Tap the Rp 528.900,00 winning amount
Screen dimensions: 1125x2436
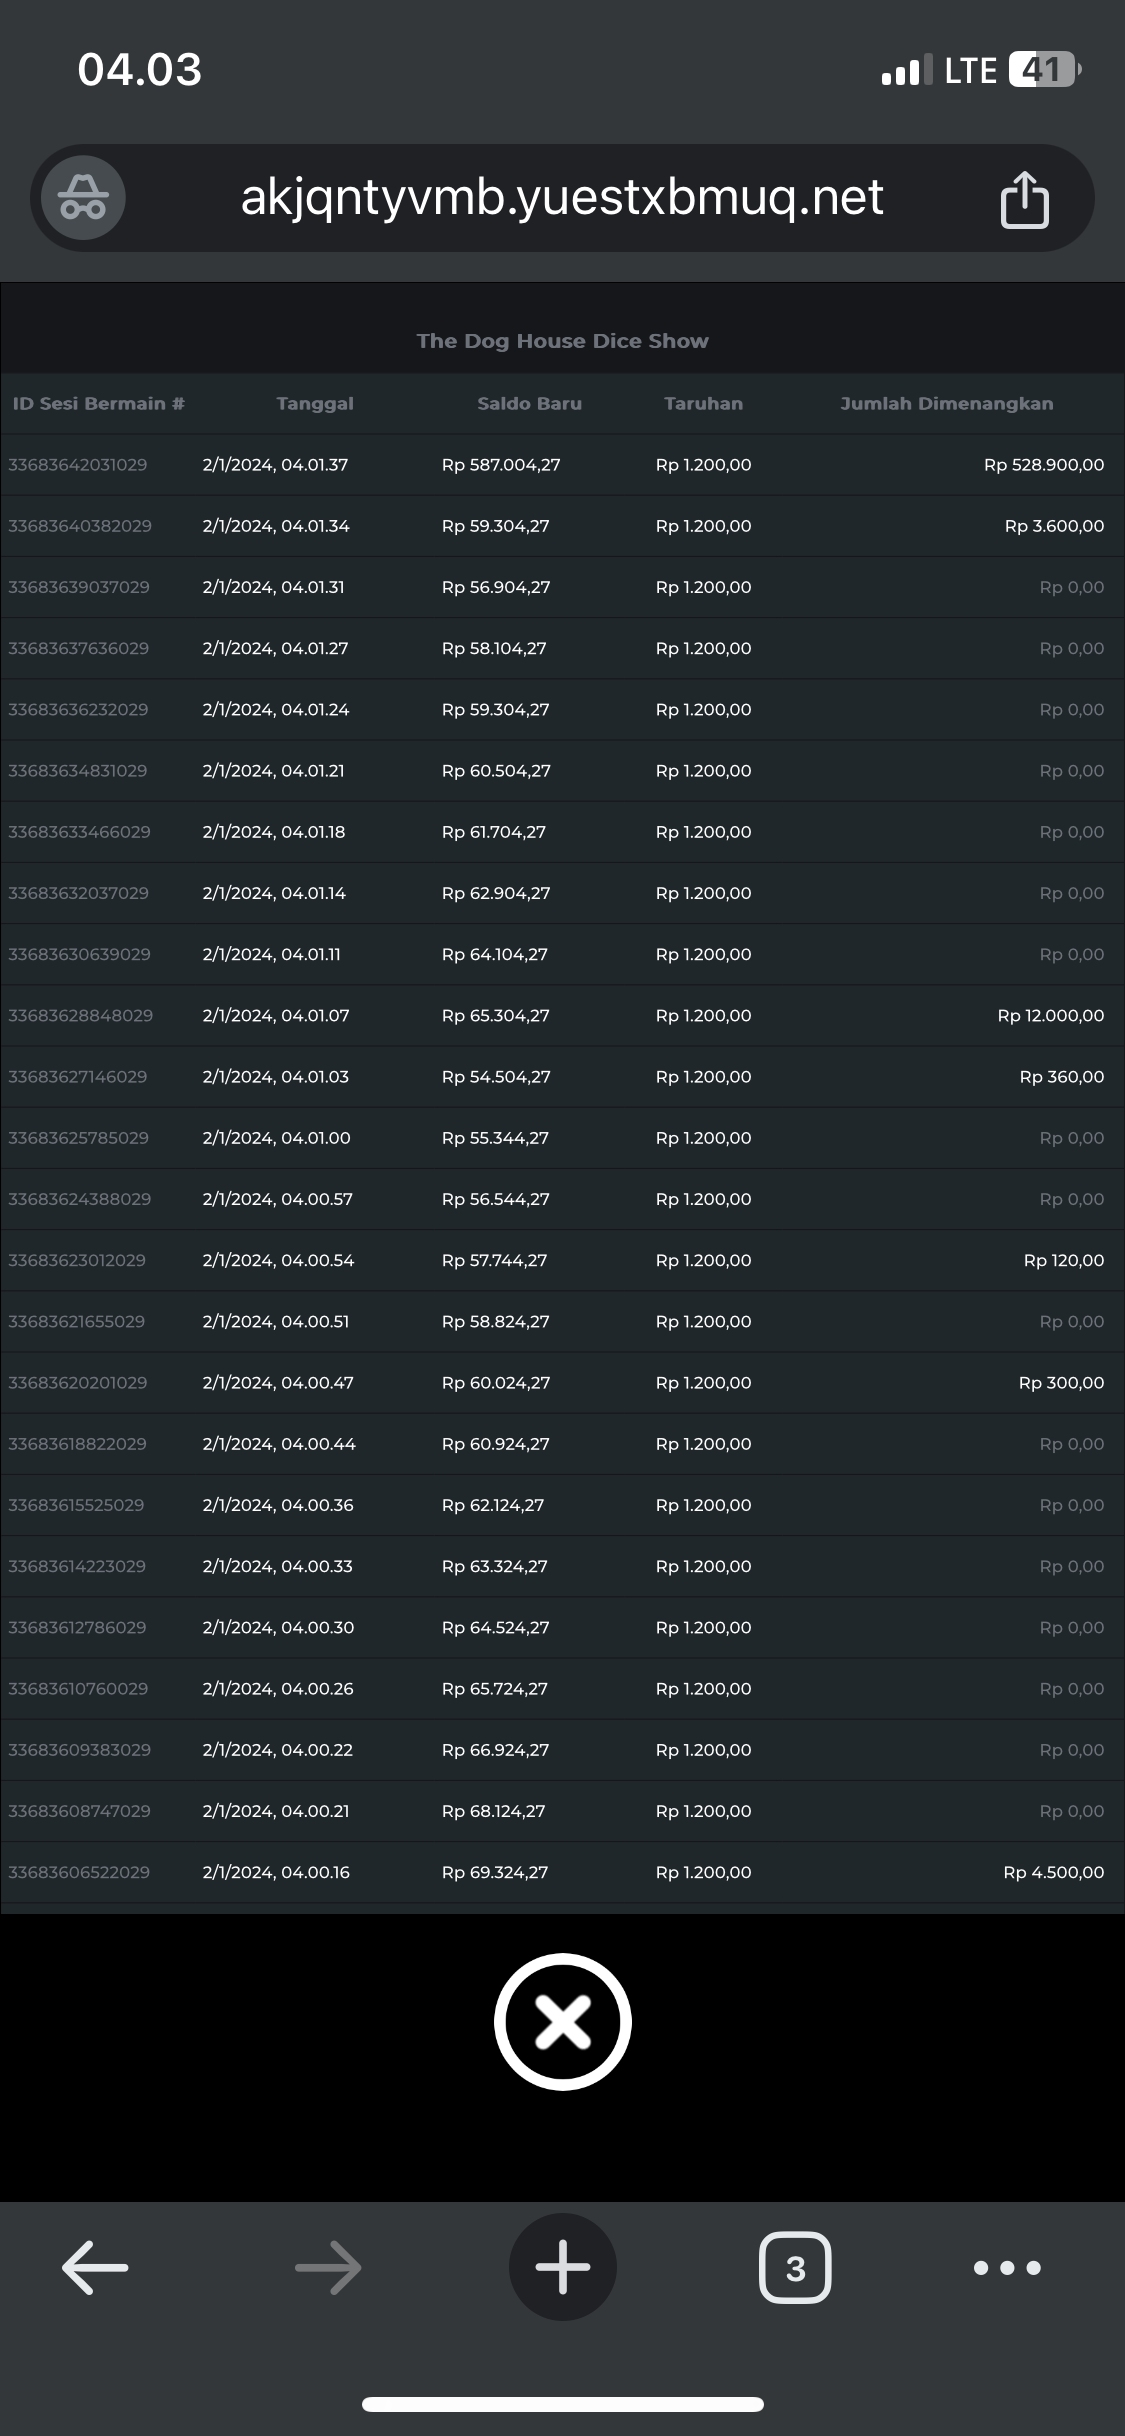[1043, 465]
